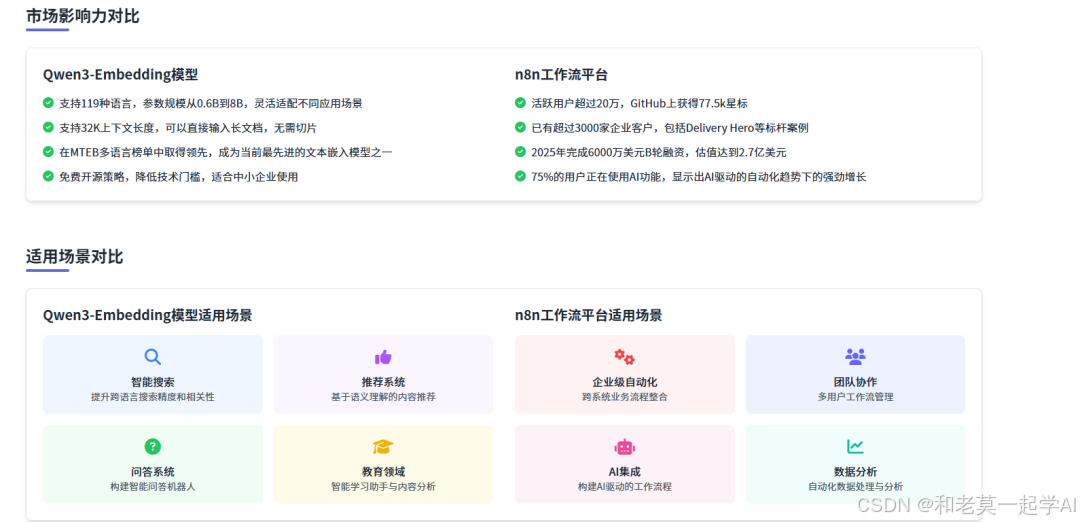Click the line about 免费开源策略
The image size is (1080, 522).
(x=178, y=177)
